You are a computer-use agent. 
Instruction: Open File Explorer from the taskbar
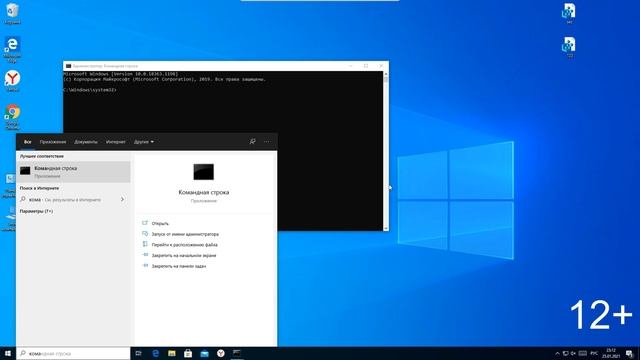pos(172,353)
